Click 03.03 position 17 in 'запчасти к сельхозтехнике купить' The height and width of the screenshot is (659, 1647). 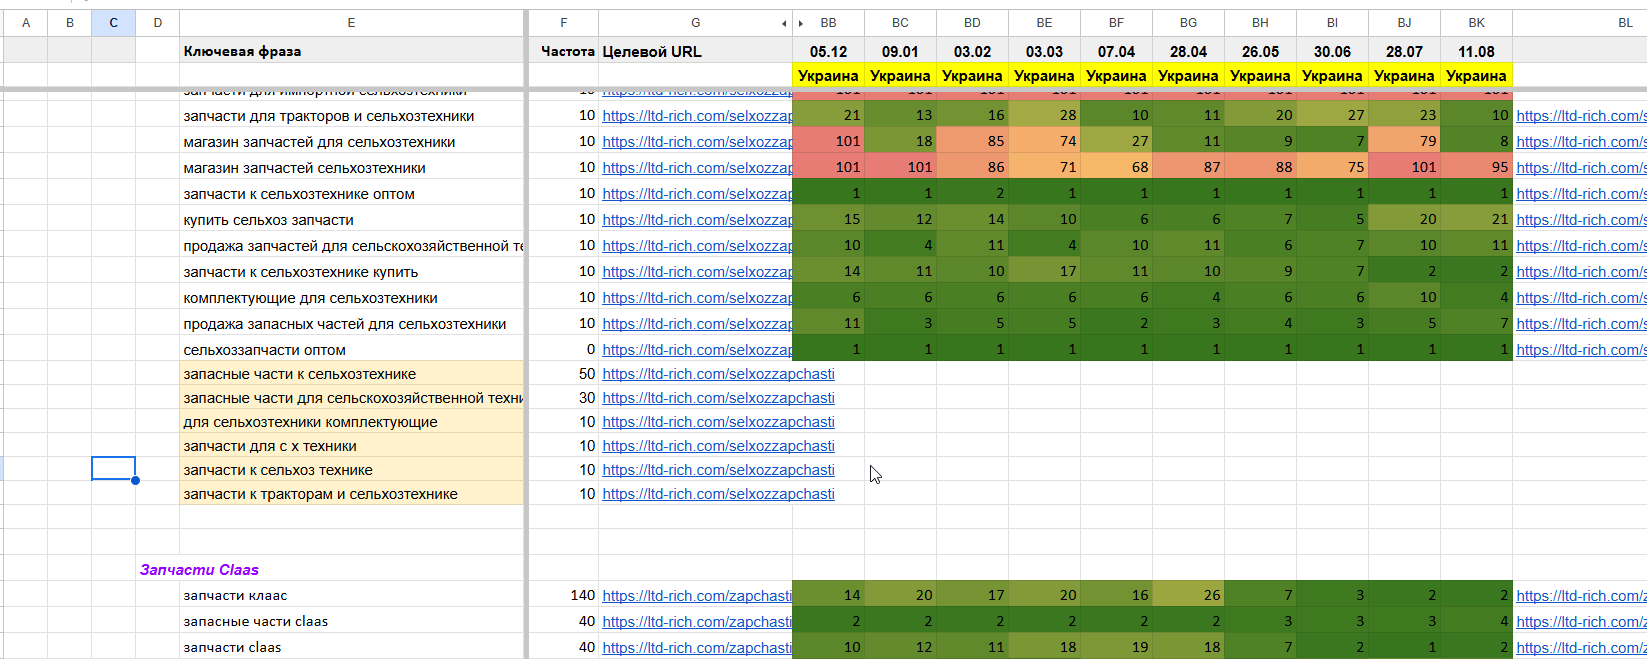click(x=1045, y=272)
